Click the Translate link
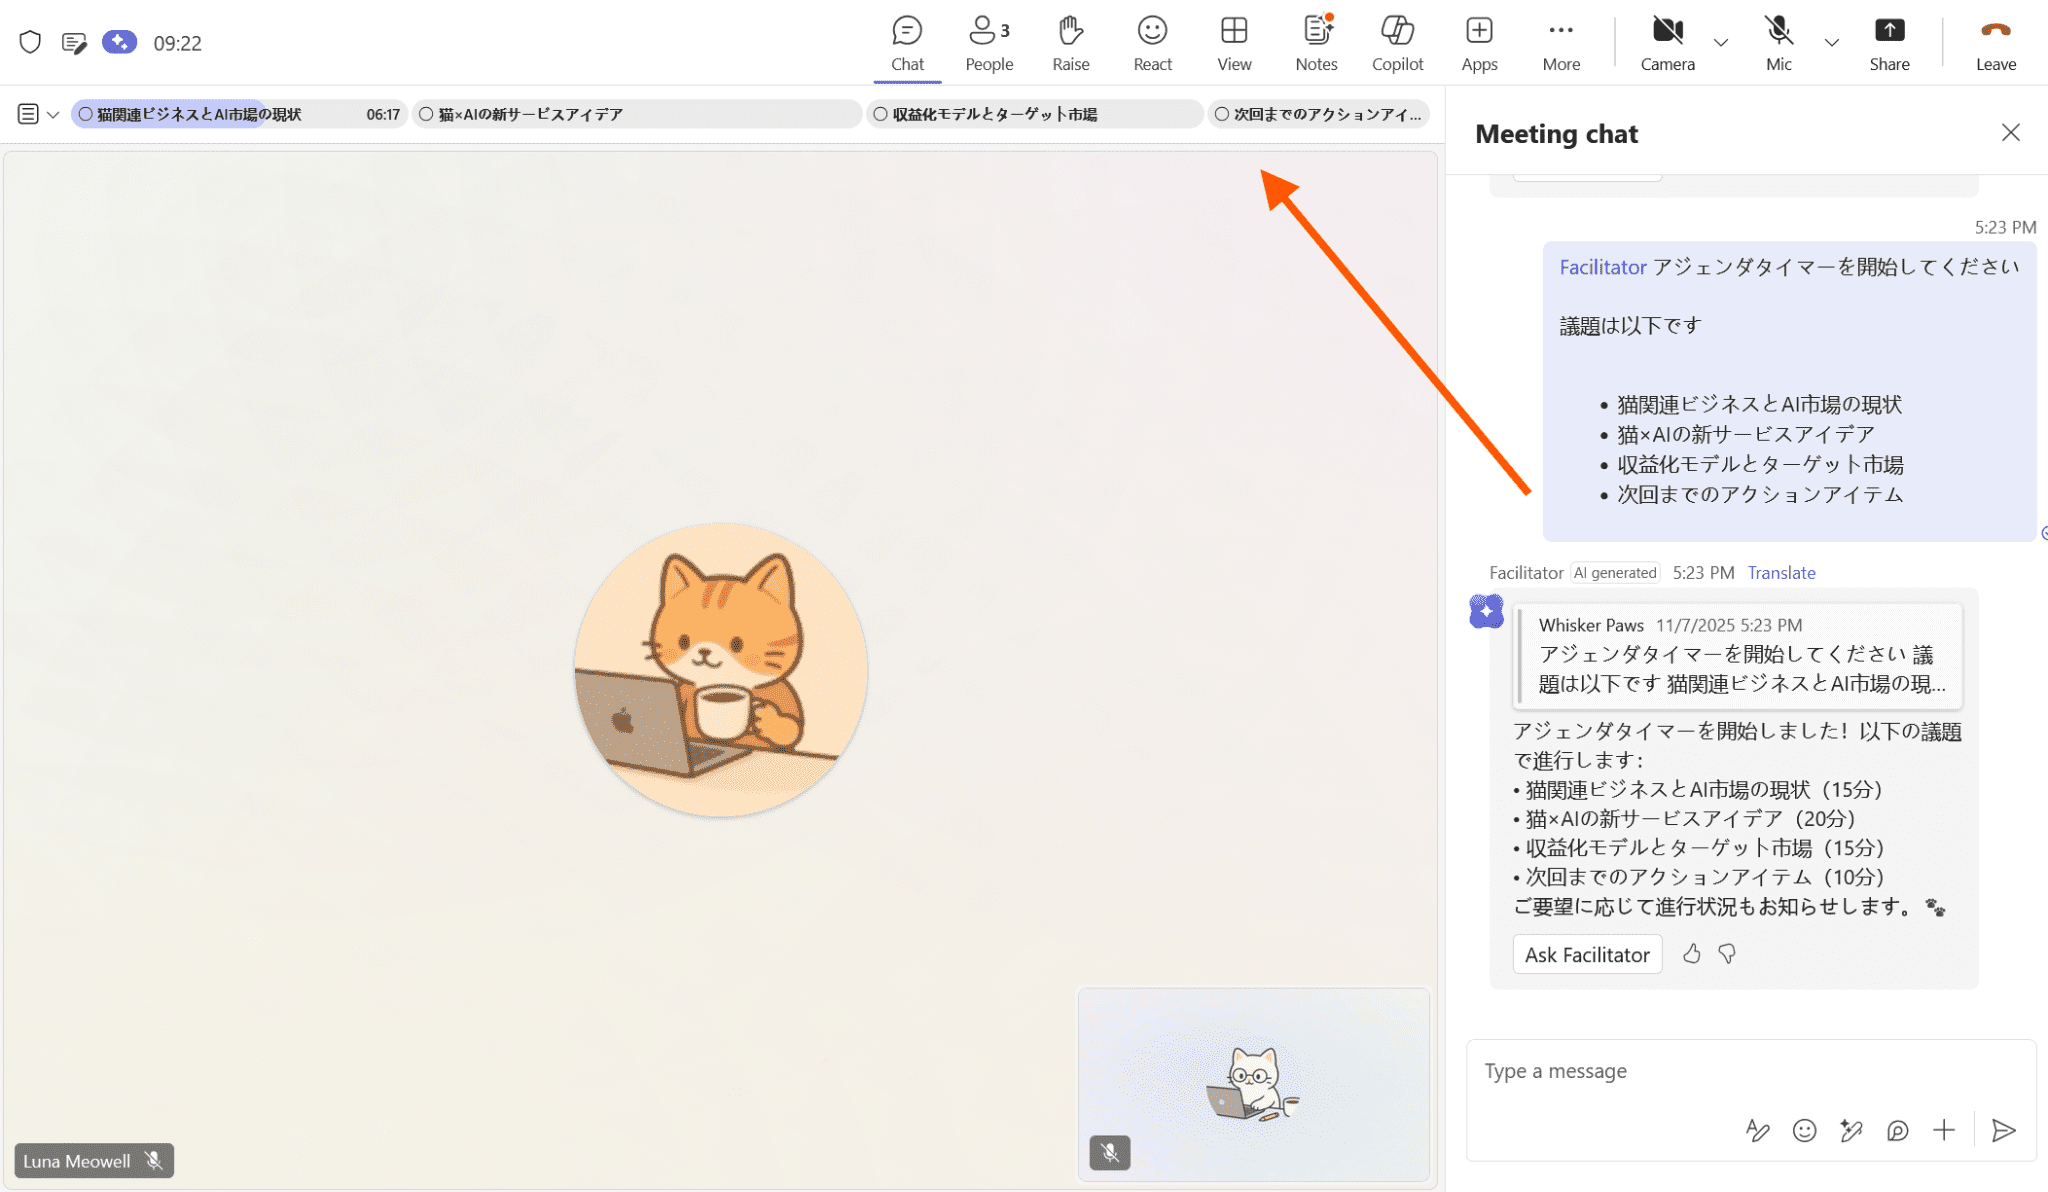2048x1192 pixels. pos(1781,572)
